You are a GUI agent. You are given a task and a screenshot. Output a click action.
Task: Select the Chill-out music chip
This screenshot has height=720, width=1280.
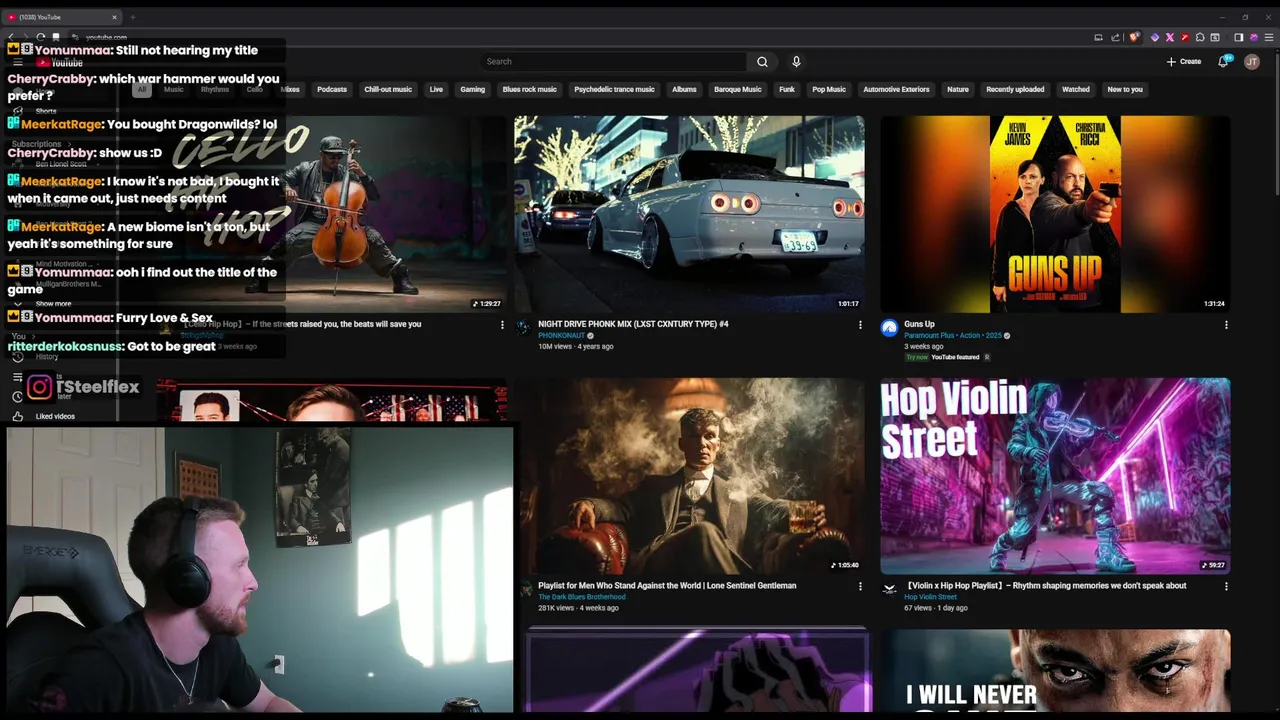pos(388,89)
